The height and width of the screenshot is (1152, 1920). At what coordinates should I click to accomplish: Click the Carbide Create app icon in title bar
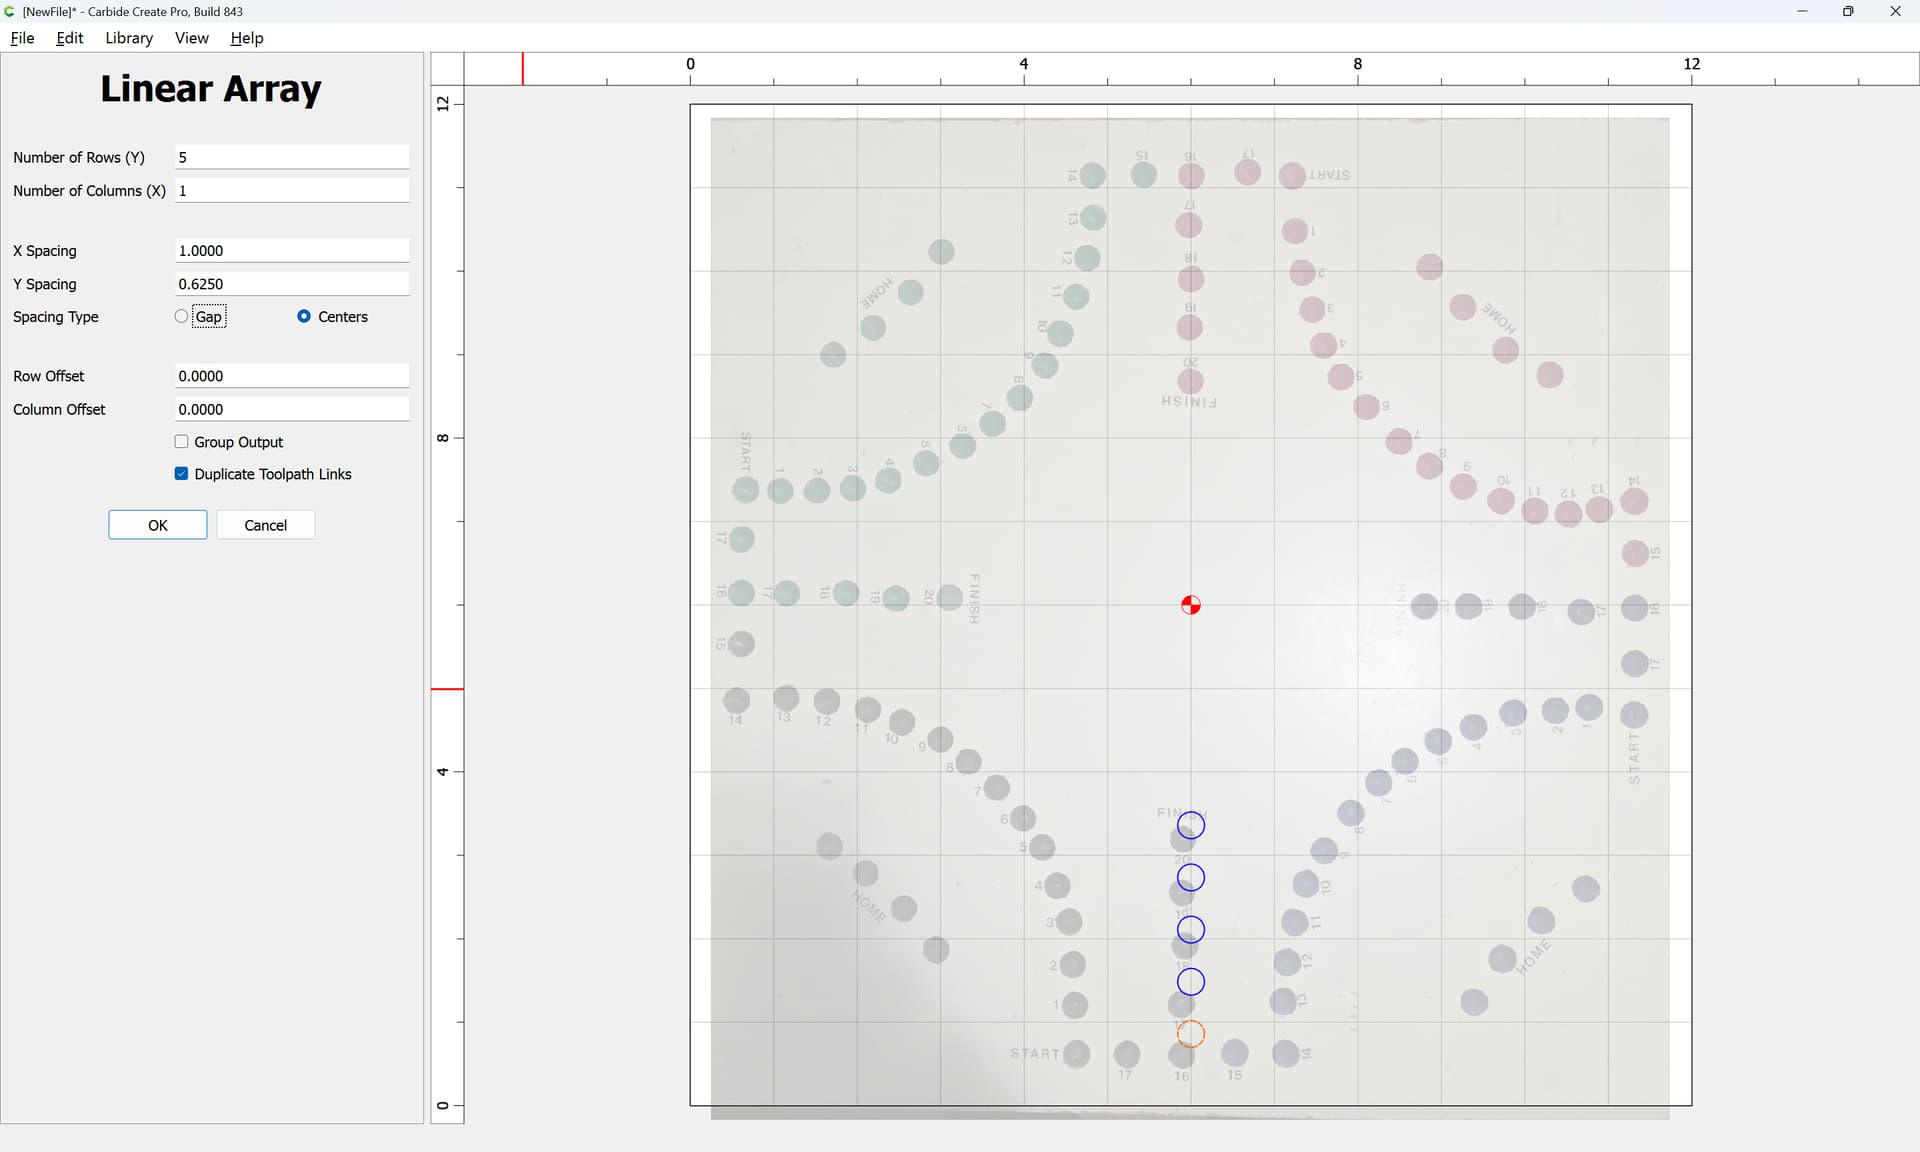pos(10,11)
